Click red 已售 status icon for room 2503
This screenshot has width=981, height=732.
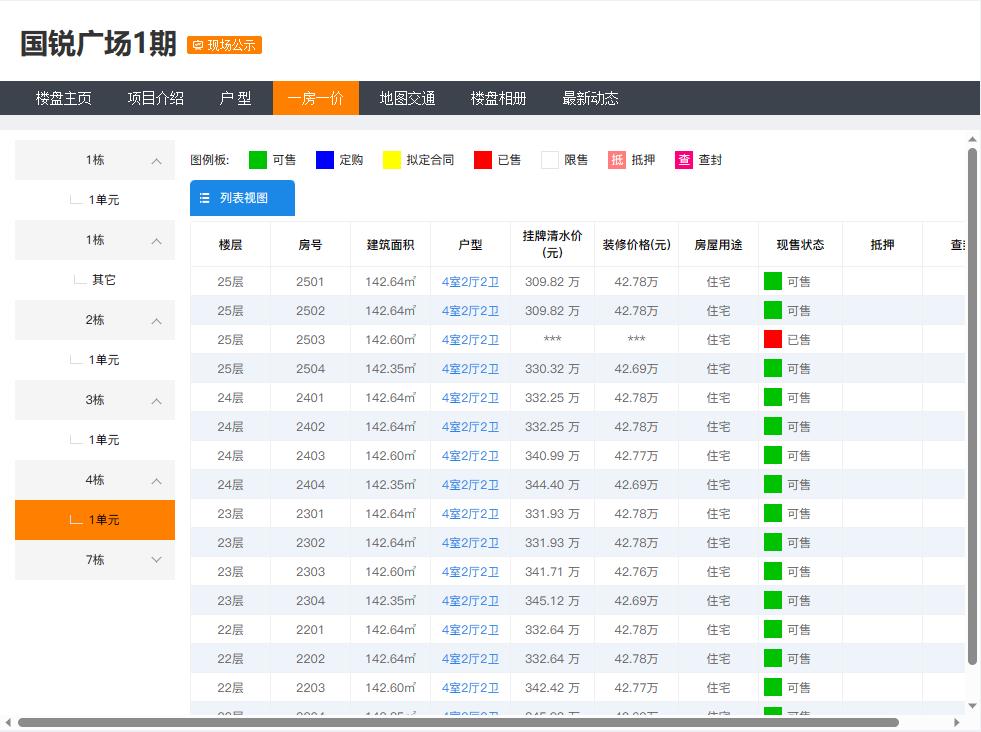pos(773,339)
